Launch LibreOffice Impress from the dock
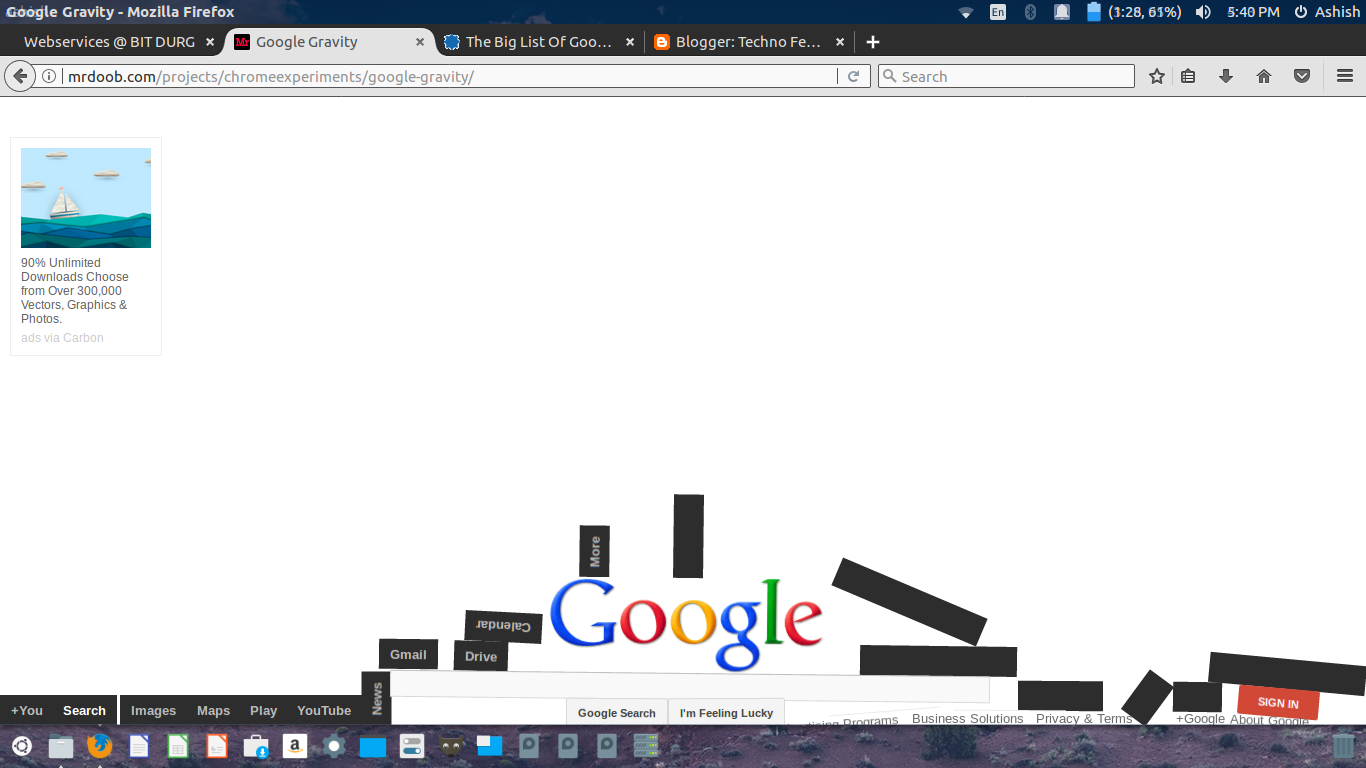1366x768 pixels. [217, 746]
